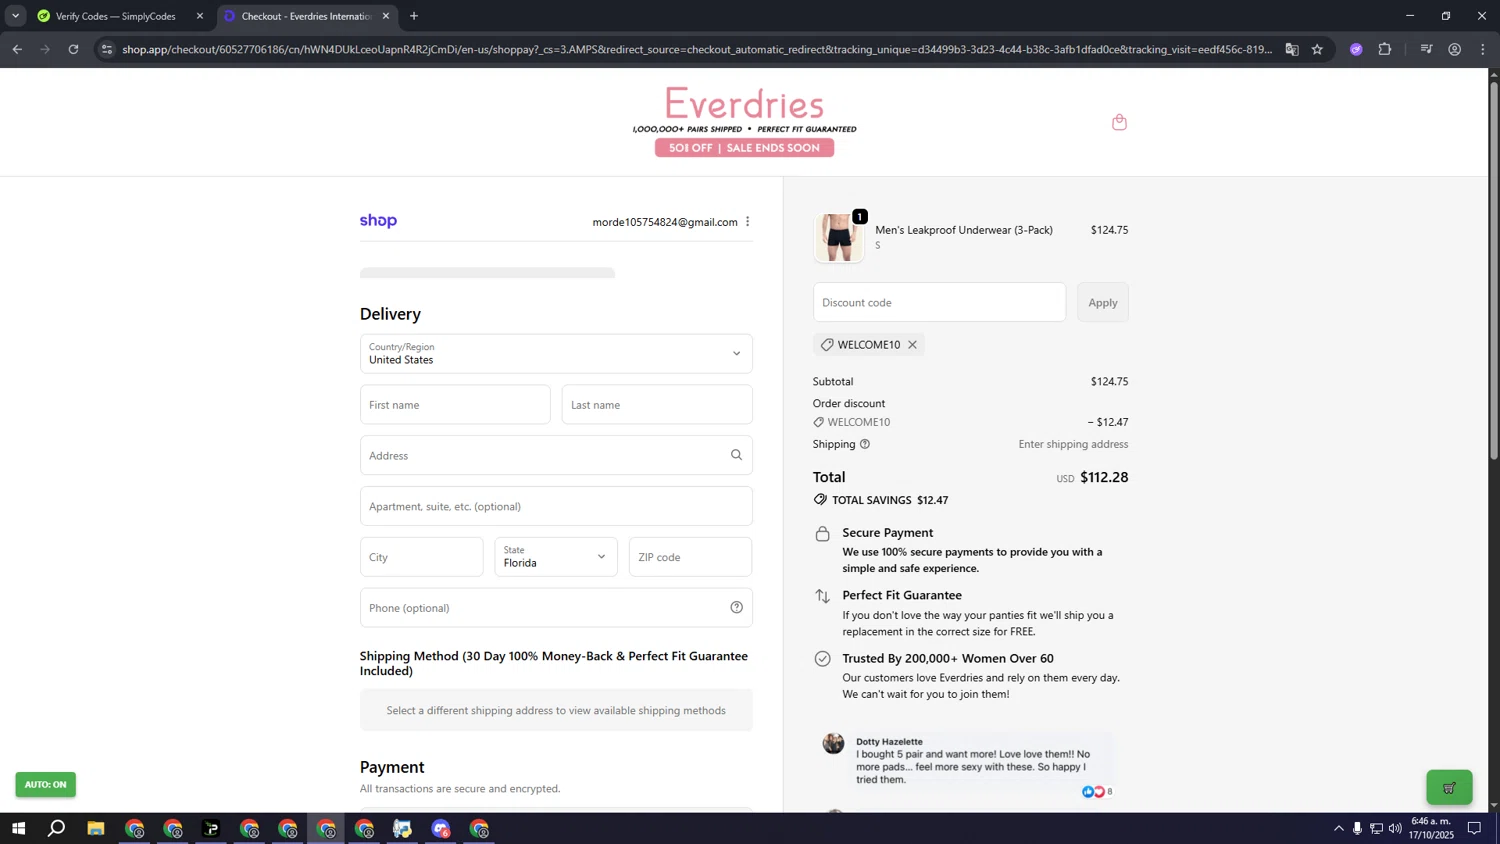Click the Shop logo

[x=378, y=221]
